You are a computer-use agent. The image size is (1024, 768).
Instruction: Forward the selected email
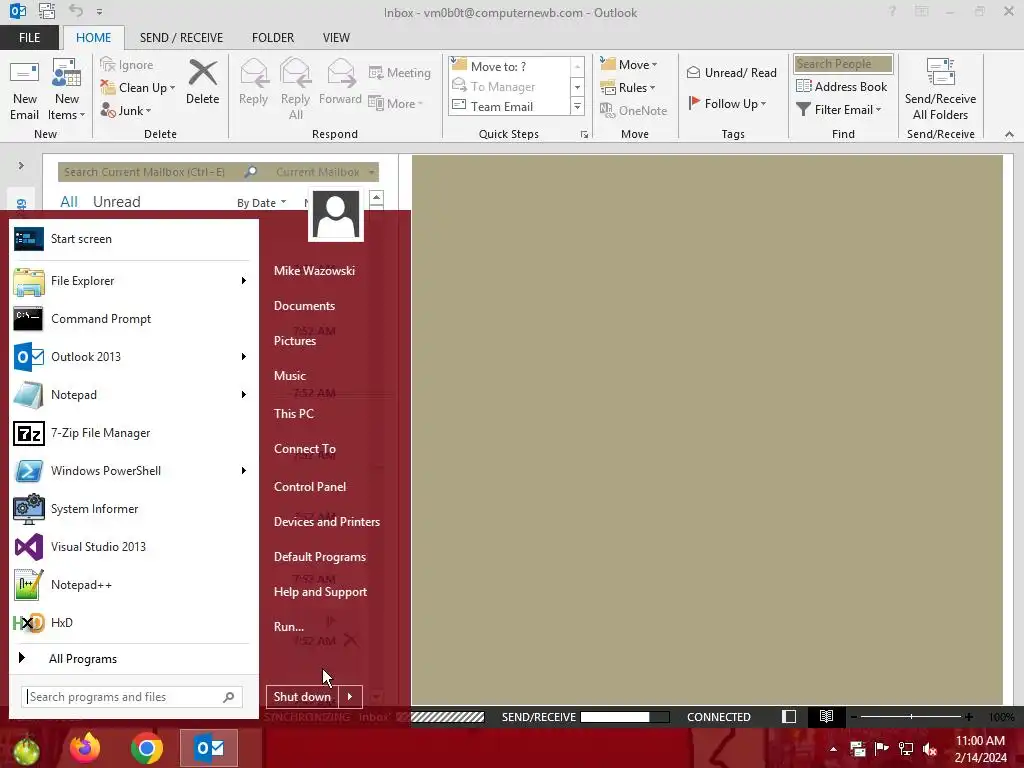pyautogui.click(x=340, y=82)
